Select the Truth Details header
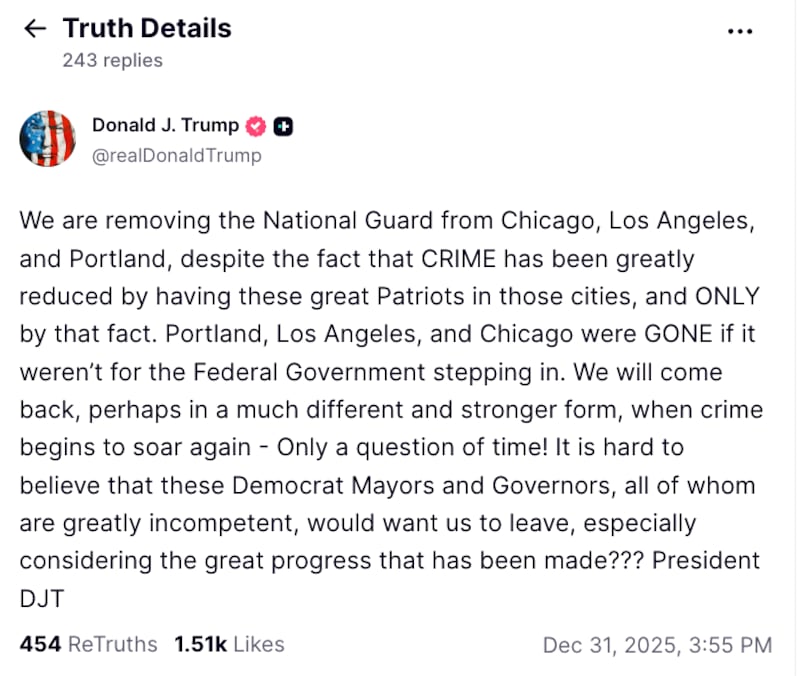 [147, 28]
